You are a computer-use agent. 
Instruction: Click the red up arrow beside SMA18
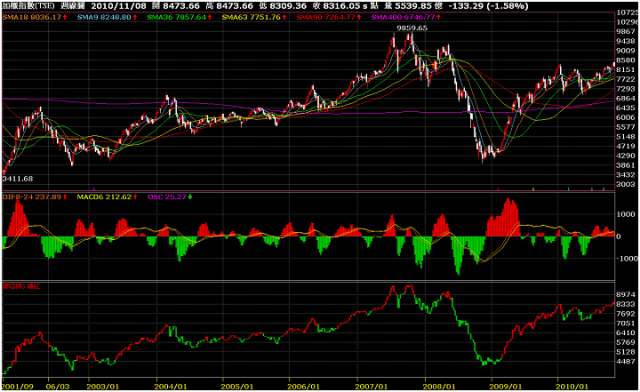click(x=65, y=17)
